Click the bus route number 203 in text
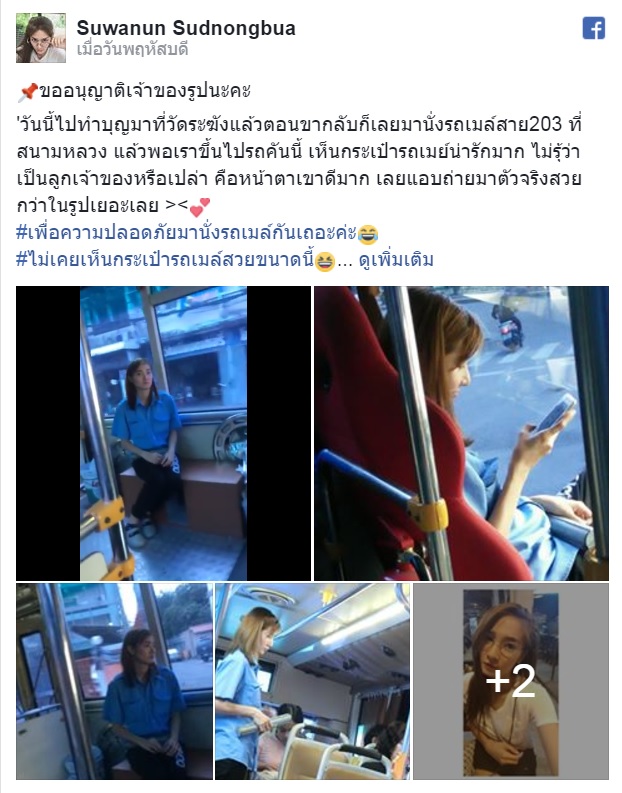The width and height of the screenshot is (622, 793). (x=545, y=124)
